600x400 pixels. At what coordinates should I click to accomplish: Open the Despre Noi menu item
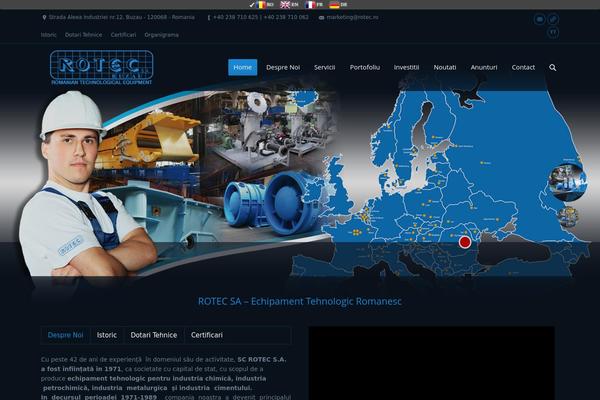283,67
